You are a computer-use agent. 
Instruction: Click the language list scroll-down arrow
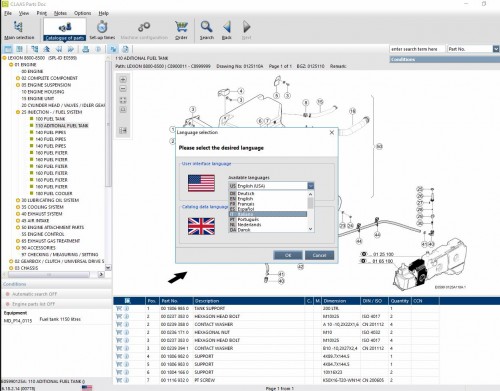pos(310,229)
